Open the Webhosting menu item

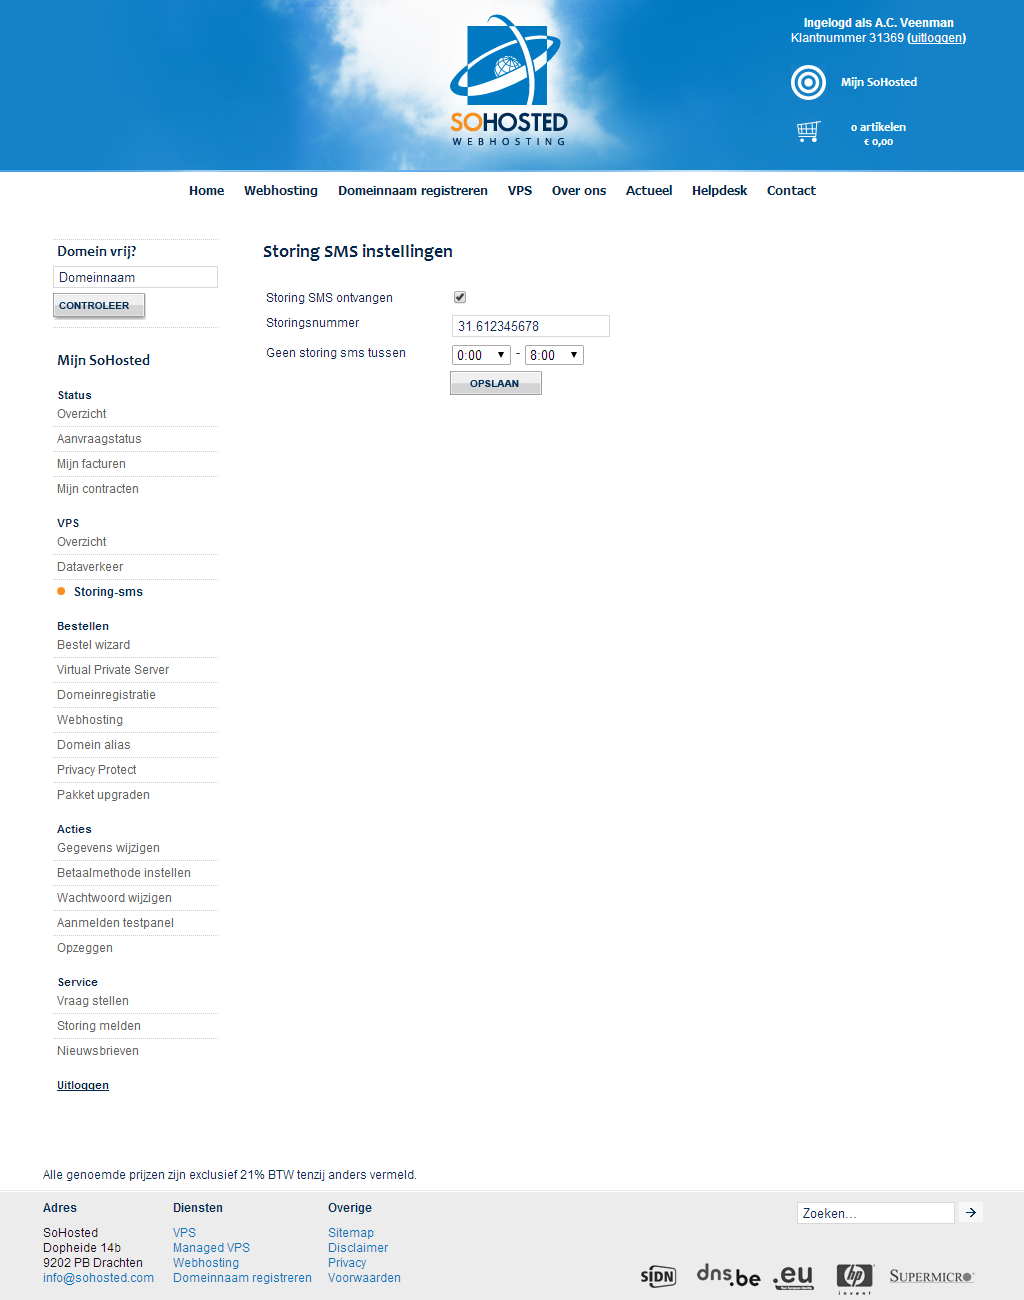click(x=281, y=190)
